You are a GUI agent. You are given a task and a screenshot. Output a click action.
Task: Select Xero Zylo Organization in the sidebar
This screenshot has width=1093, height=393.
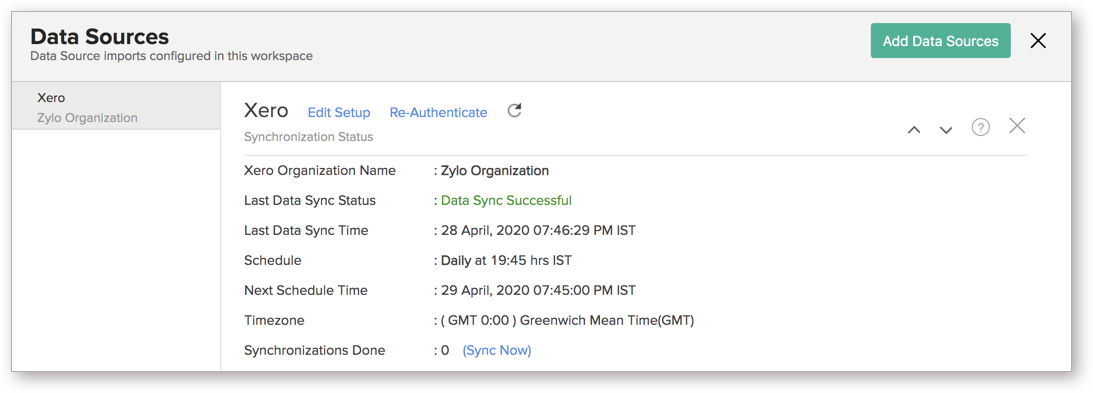116,107
